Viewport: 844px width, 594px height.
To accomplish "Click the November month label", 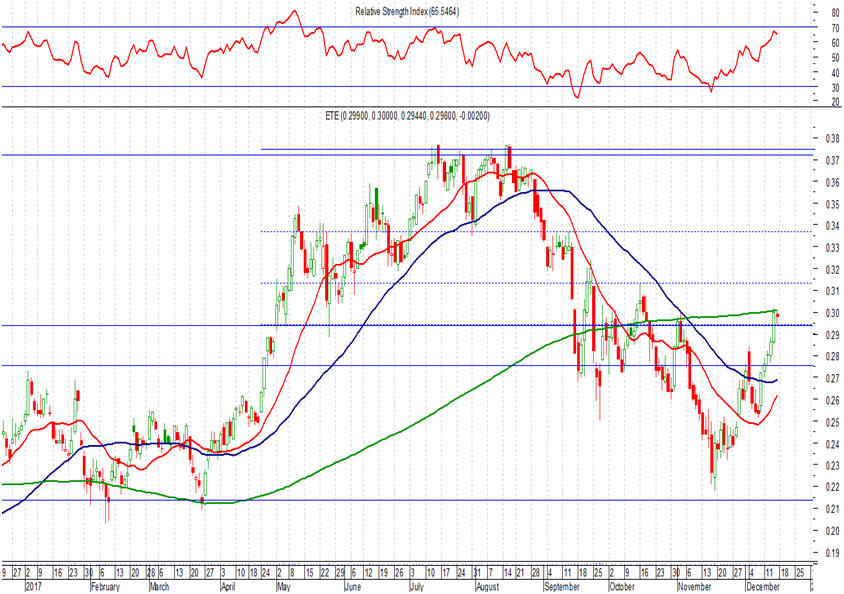I will (x=694, y=586).
